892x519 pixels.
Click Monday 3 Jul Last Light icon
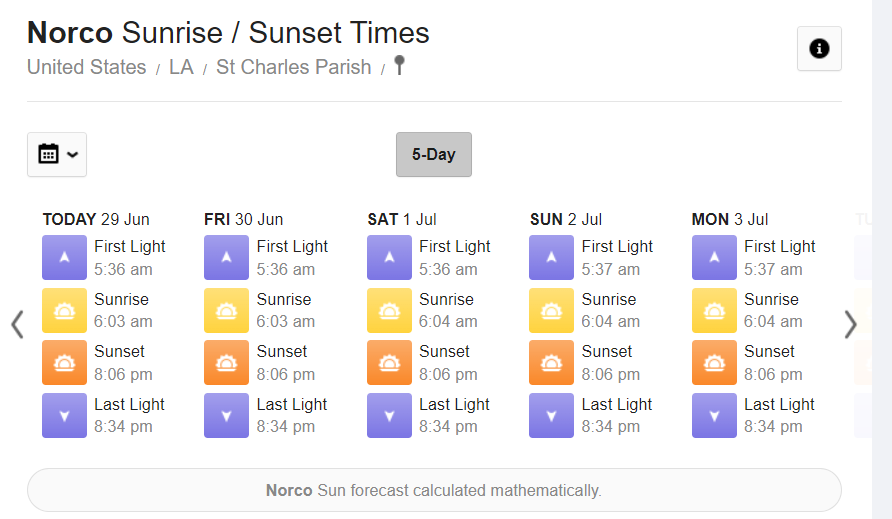pyautogui.click(x=714, y=415)
